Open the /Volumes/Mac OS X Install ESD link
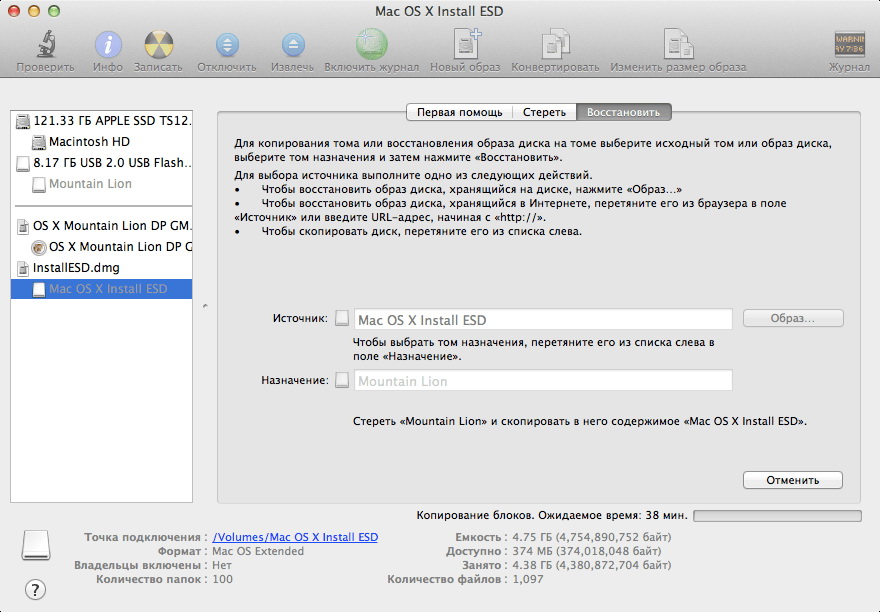 click(x=295, y=537)
